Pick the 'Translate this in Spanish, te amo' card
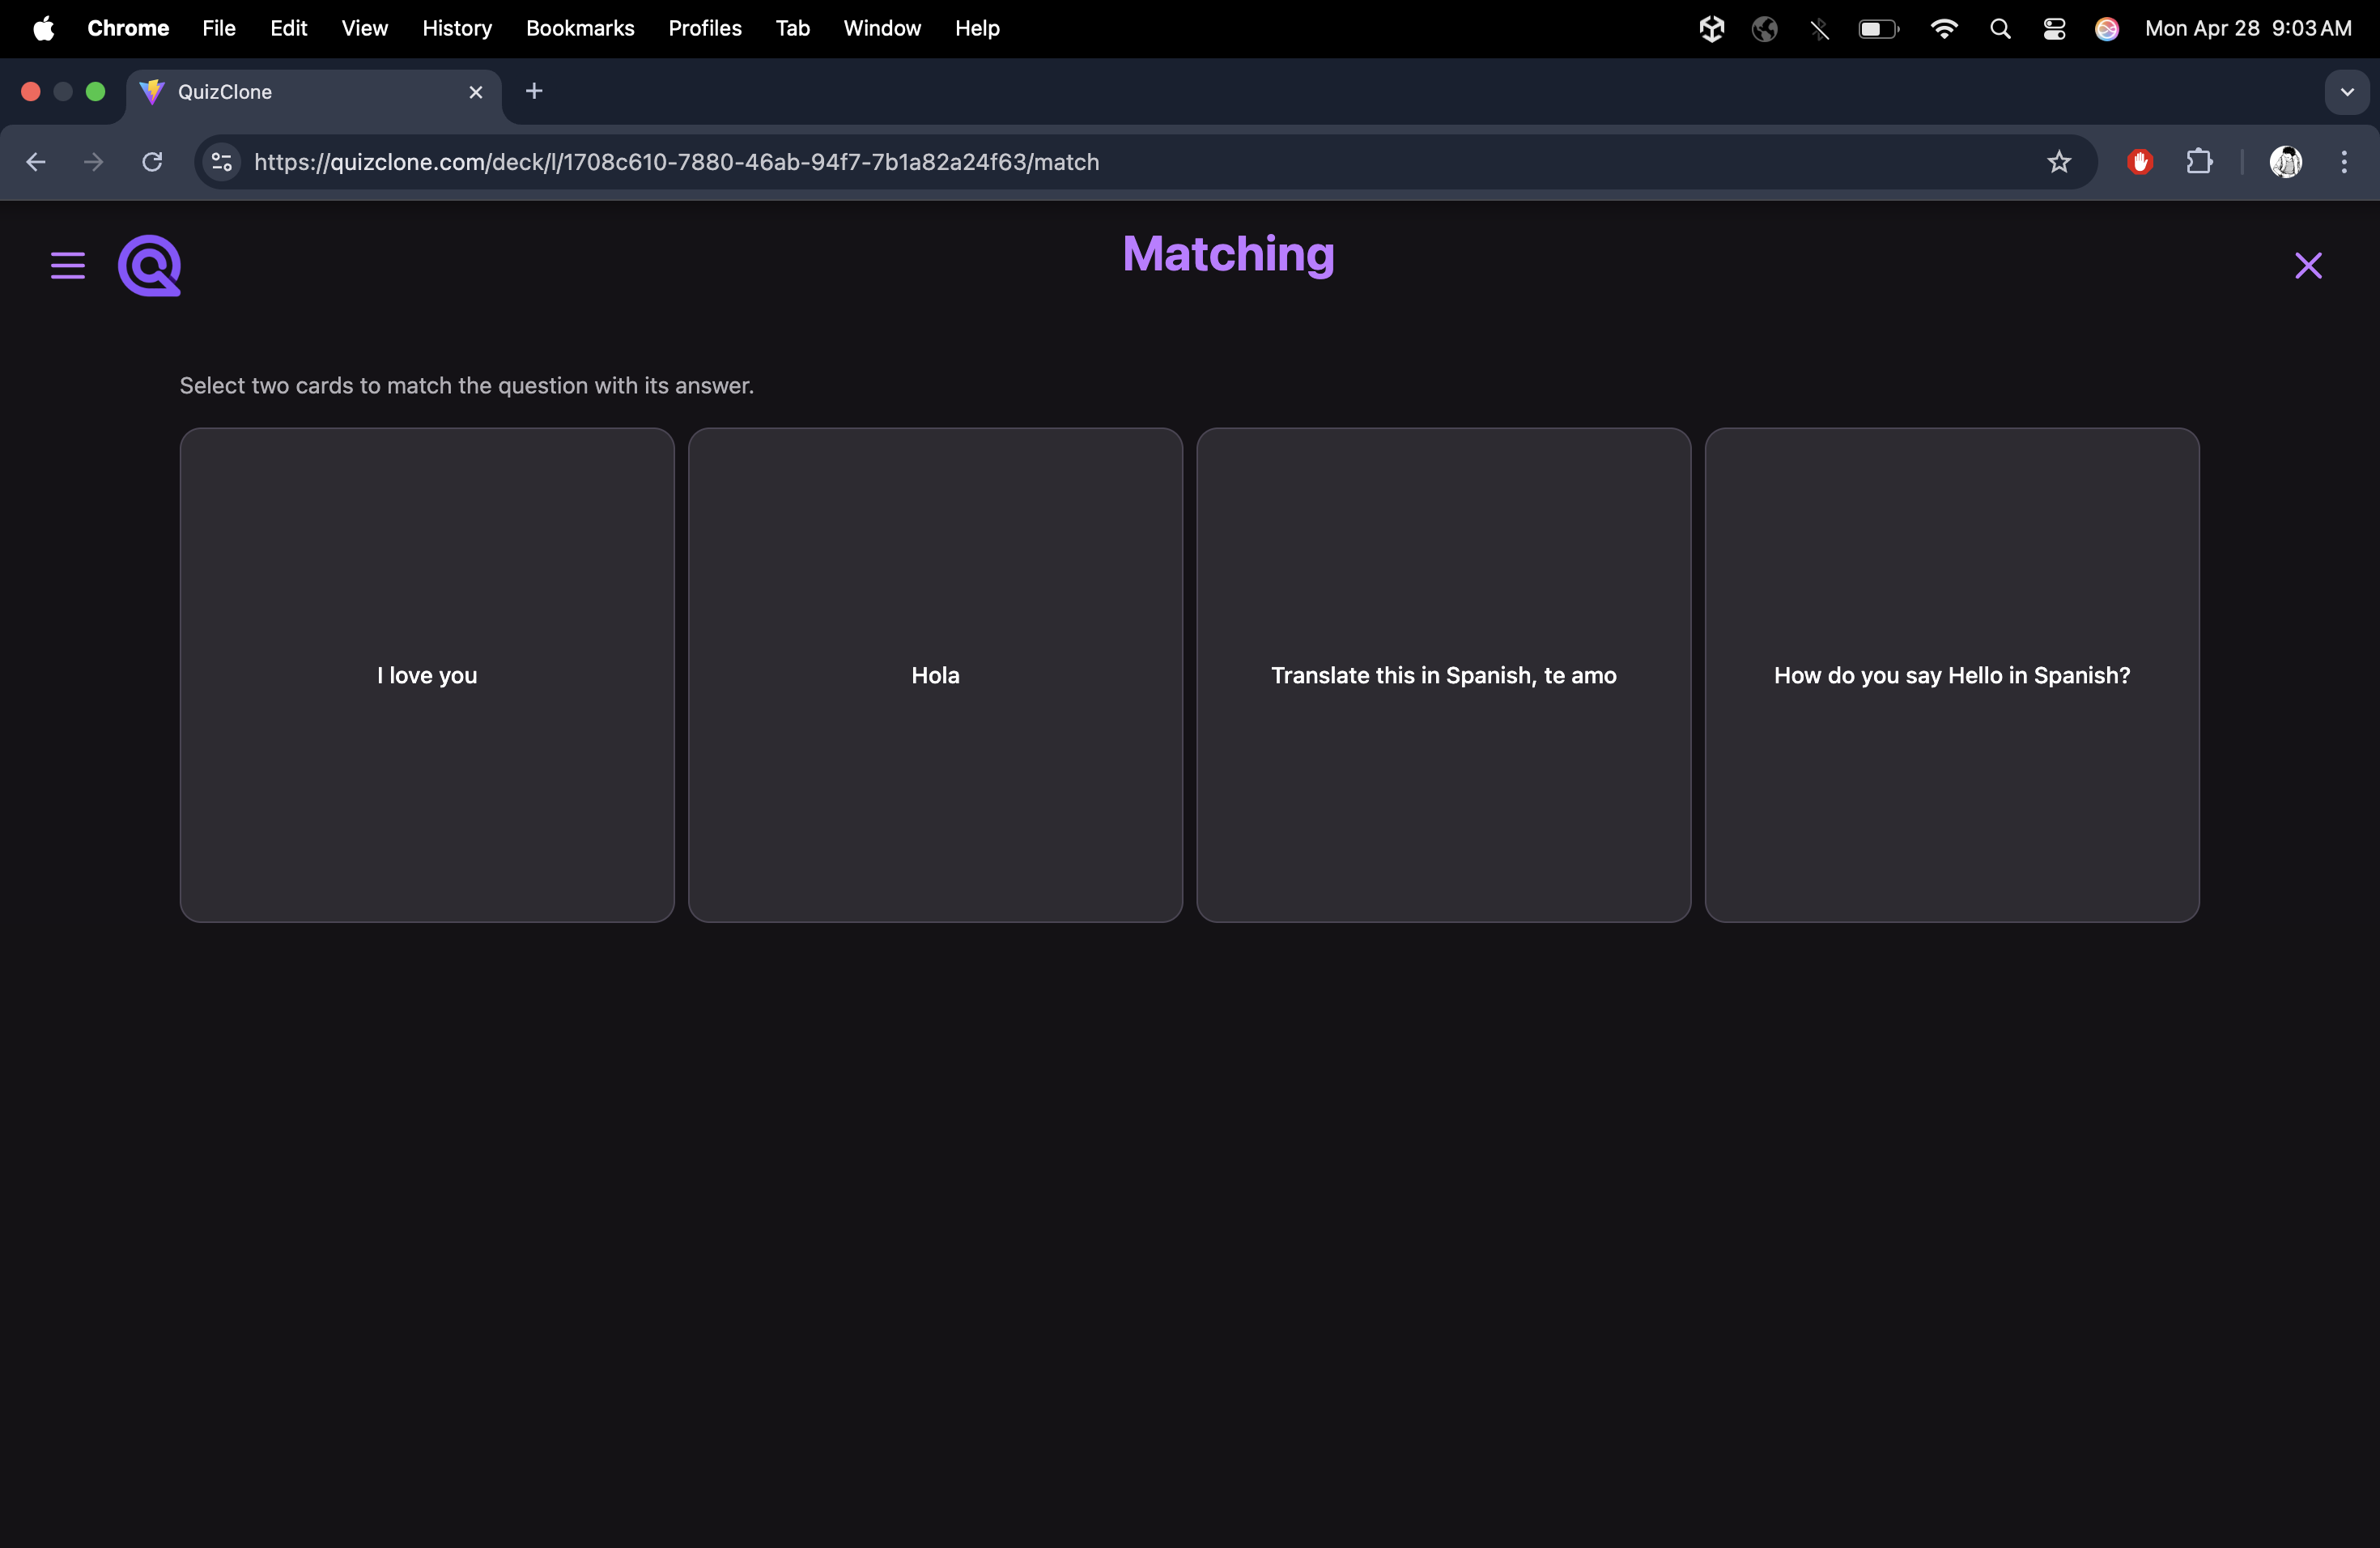Screen dimensions: 2380x1548 (x=1443, y=675)
